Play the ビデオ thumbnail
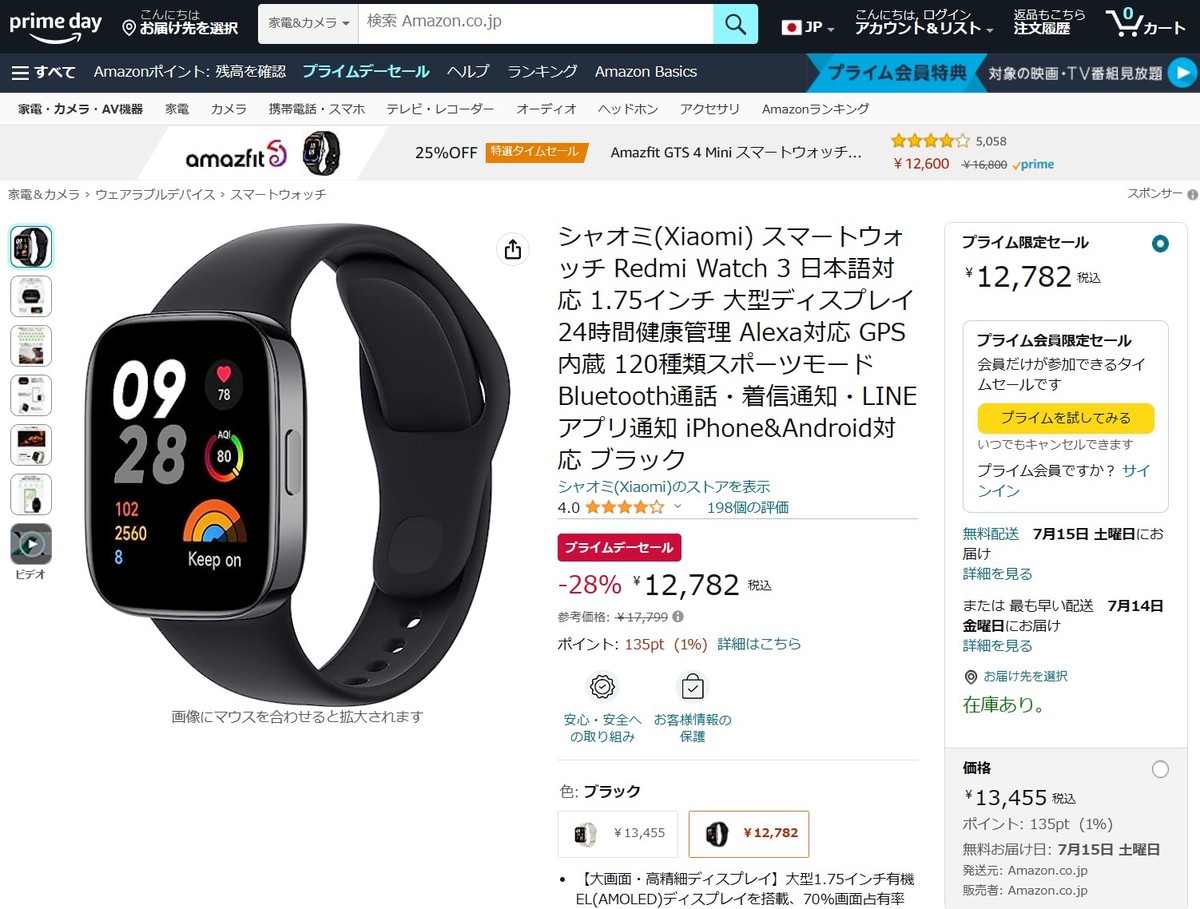 [x=31, y=544]
